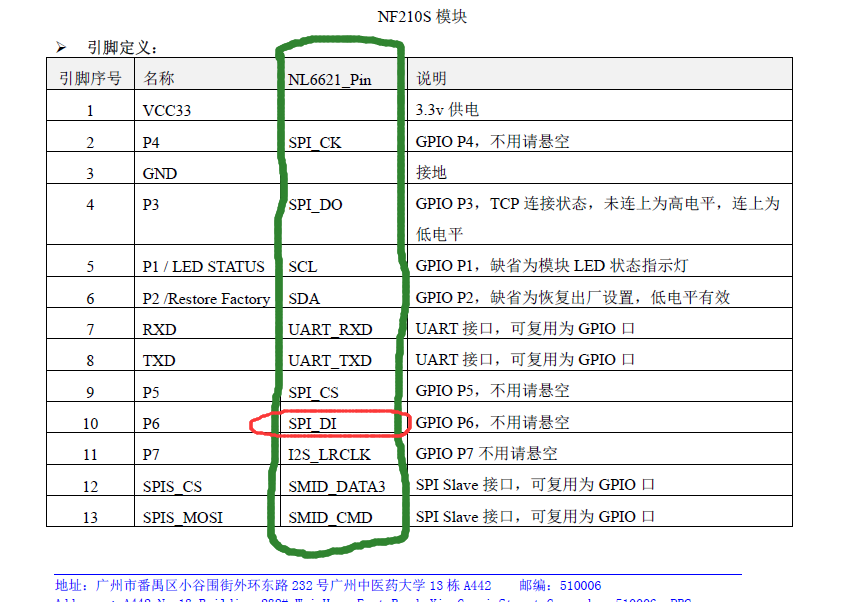Viewport: 842px width, 602px height.
Task: Click the heading "引脚定义:"
Action: pos(122,48)
